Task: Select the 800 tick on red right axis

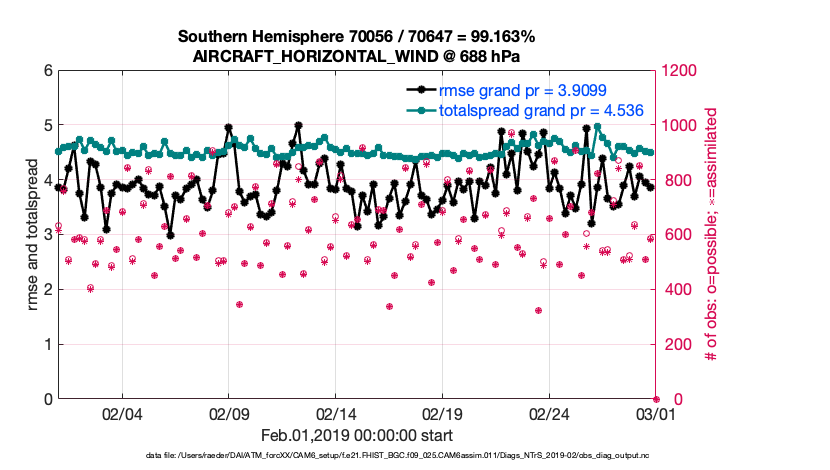Action: coord(676,181)
